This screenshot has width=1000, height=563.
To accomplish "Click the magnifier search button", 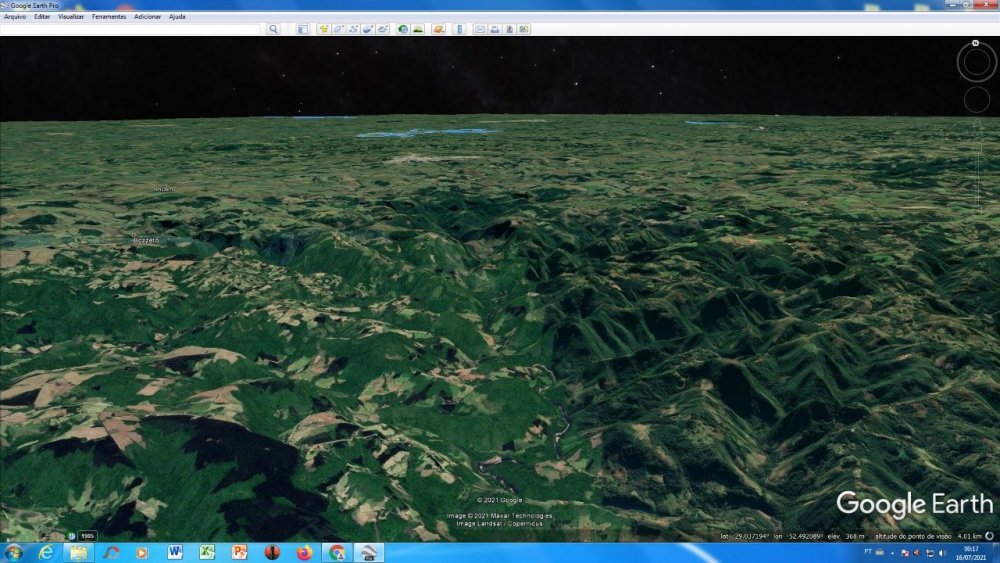I will [x=274, y=29].
